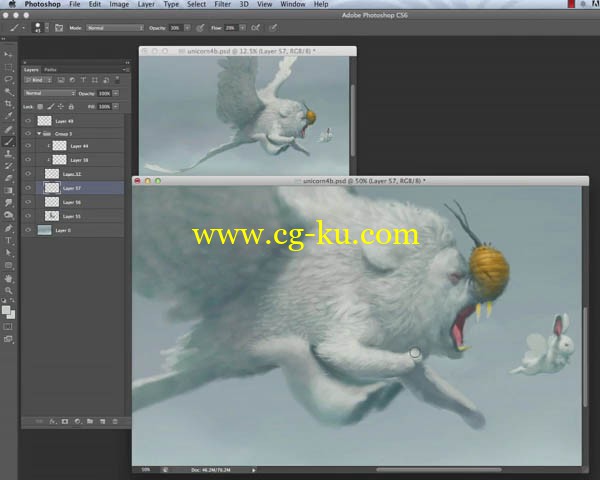Screen dimensions: 600x480
Task: Select the Clone Stamp tool
Action: [8, 154]
